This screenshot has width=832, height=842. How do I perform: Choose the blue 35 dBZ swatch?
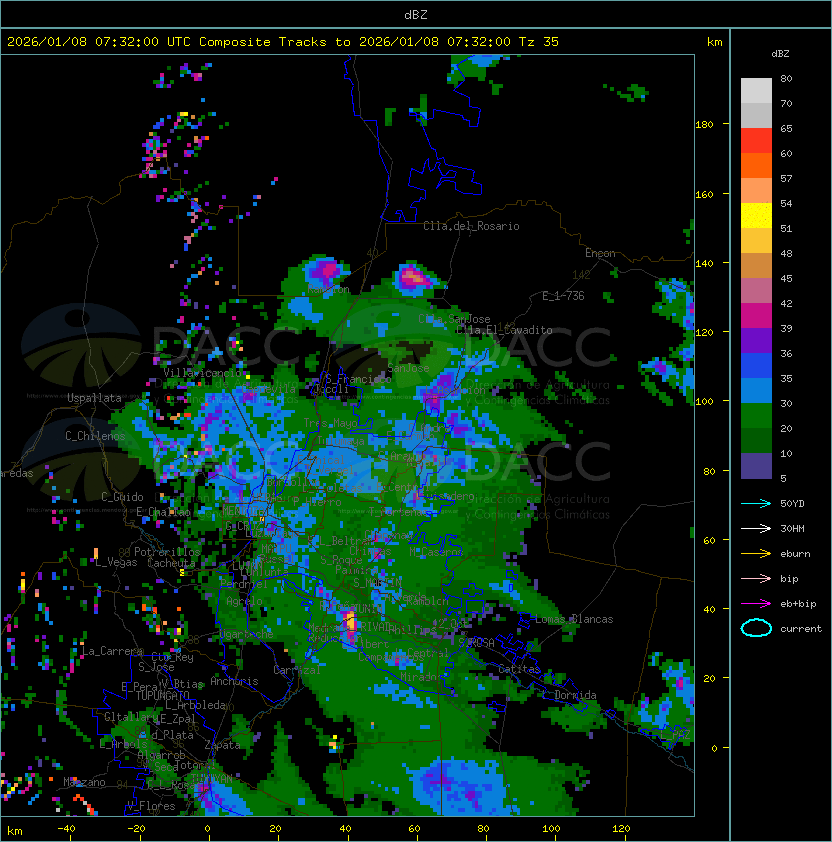point(756,366)
